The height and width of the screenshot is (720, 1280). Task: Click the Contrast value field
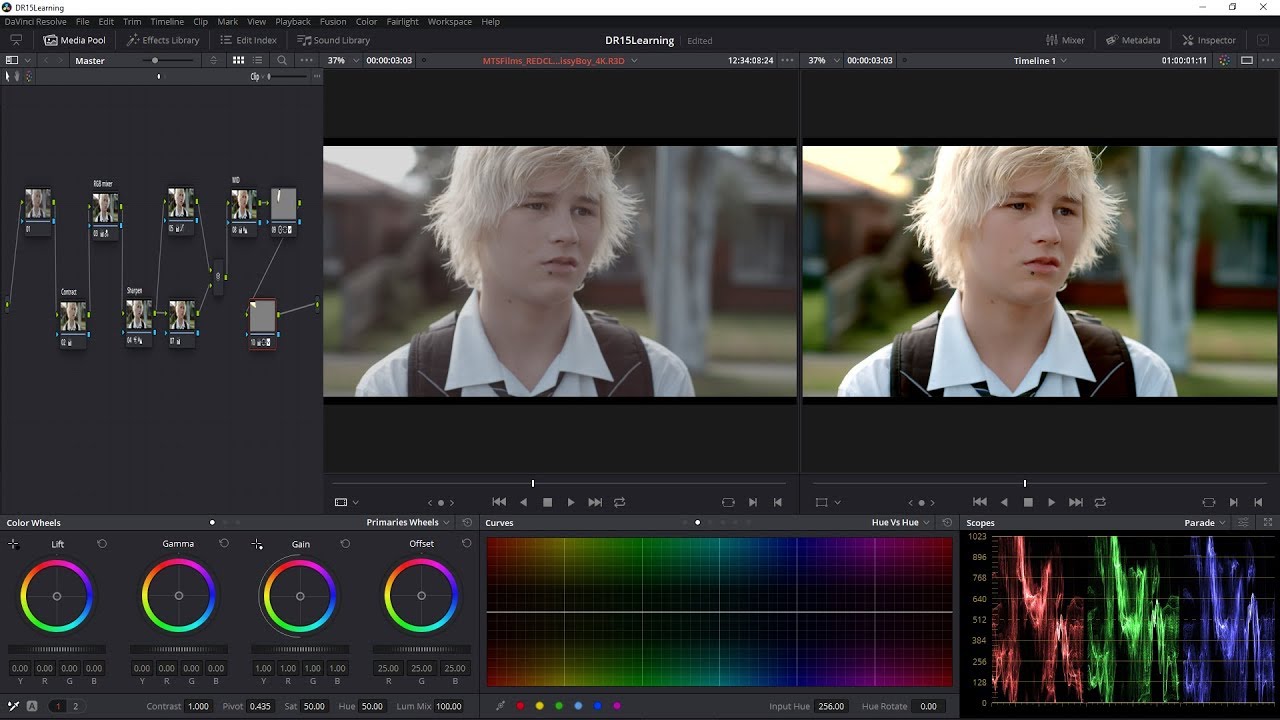(198, 706)
